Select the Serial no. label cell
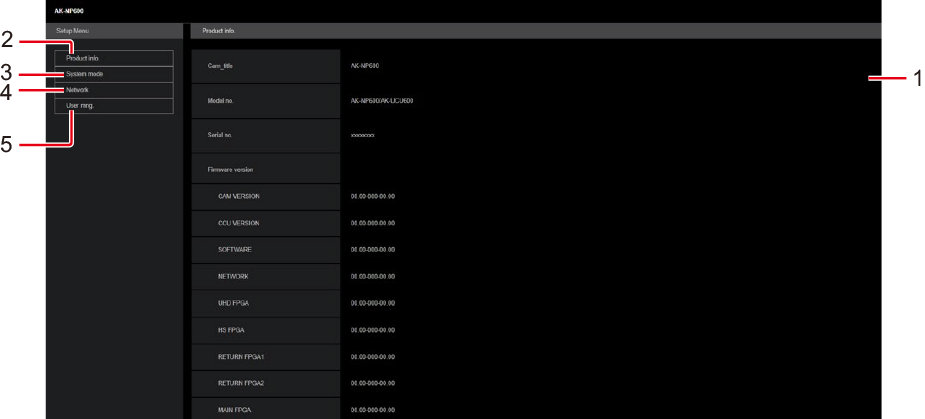 266,136
